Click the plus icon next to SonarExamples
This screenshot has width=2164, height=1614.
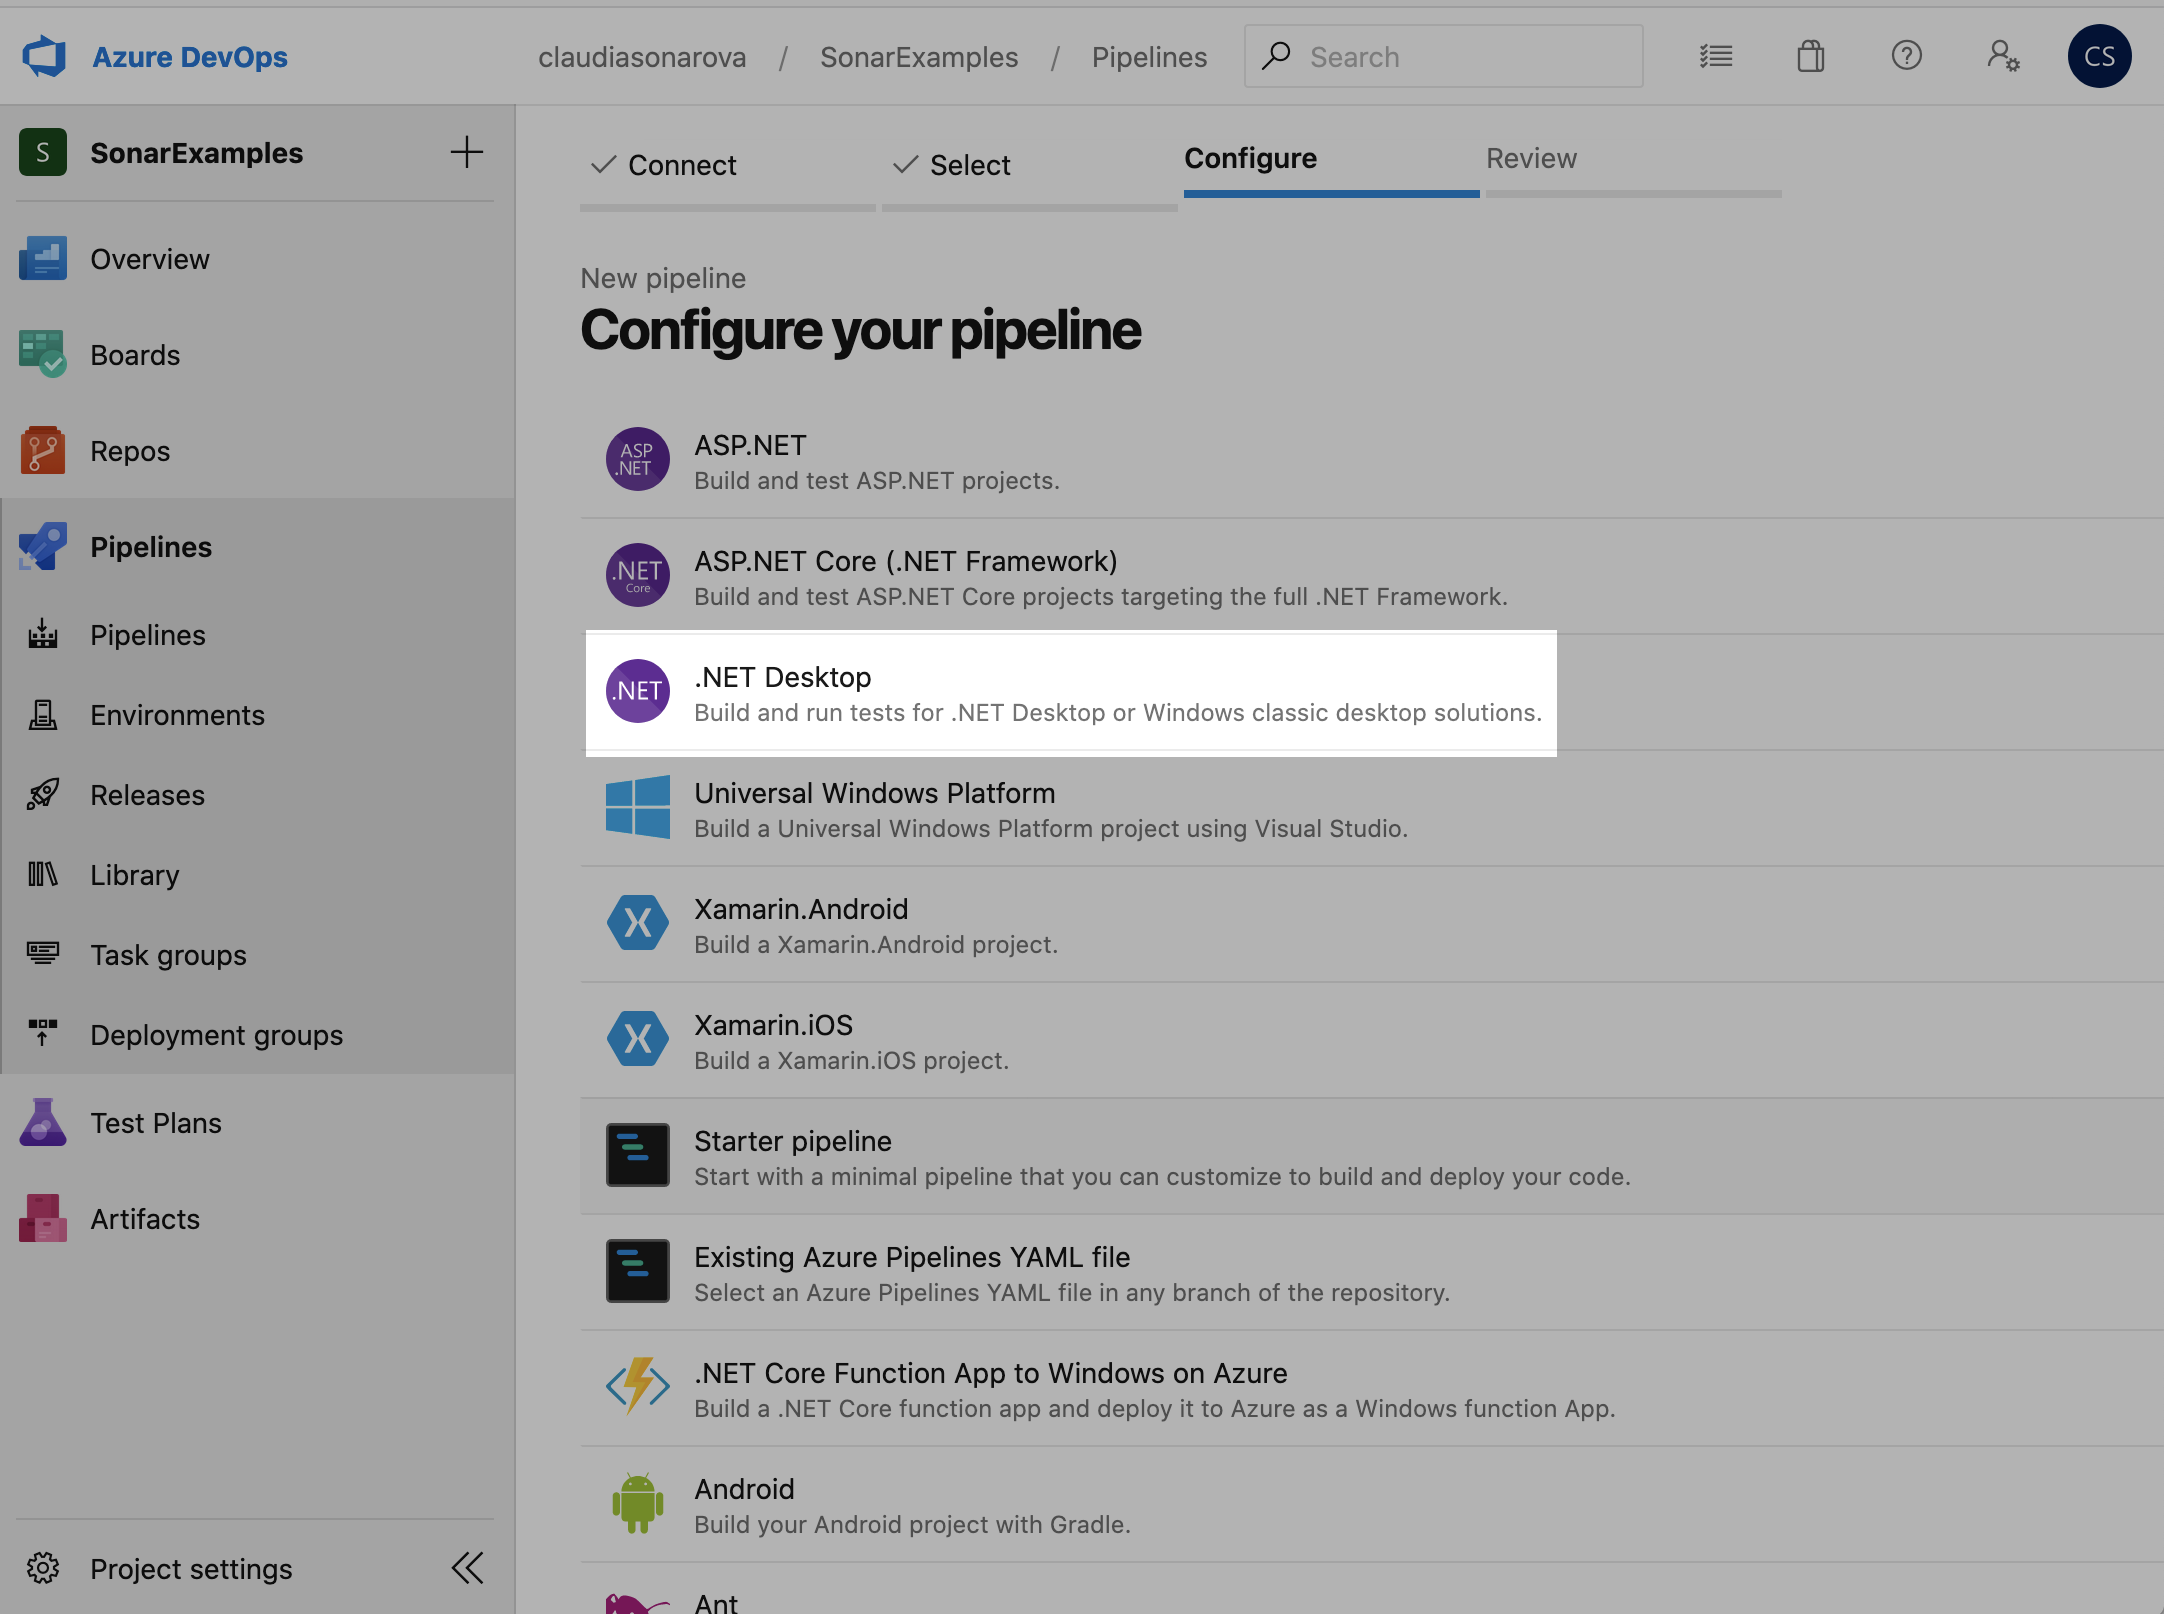pos(467,152)
